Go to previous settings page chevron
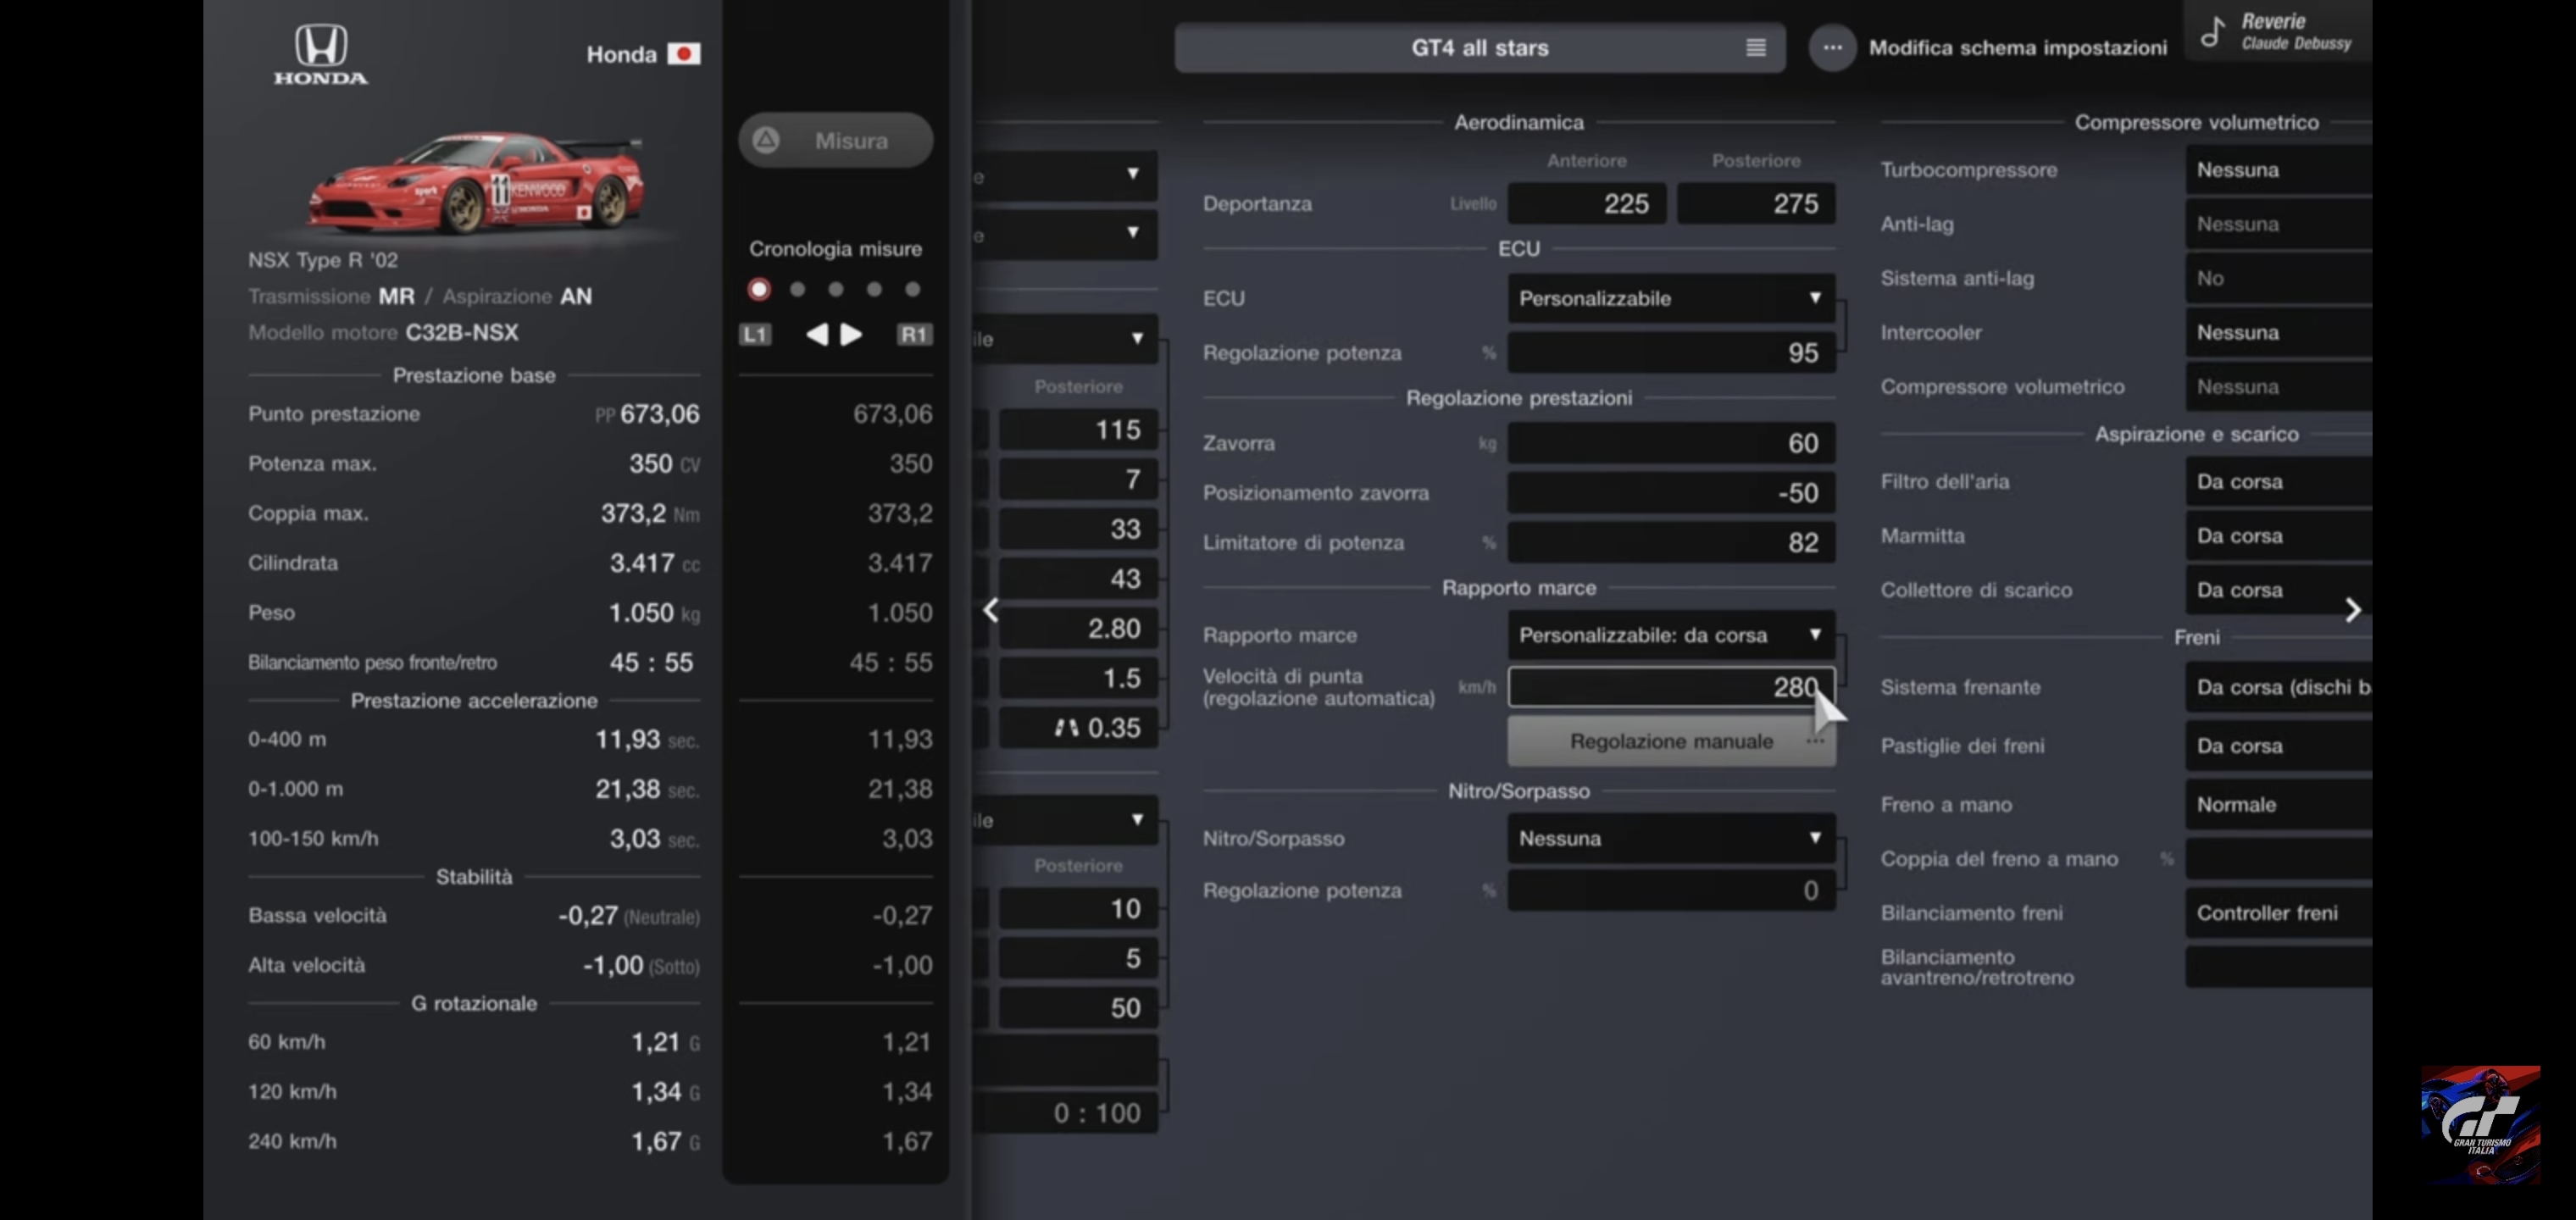 click(x=990, y=610)
